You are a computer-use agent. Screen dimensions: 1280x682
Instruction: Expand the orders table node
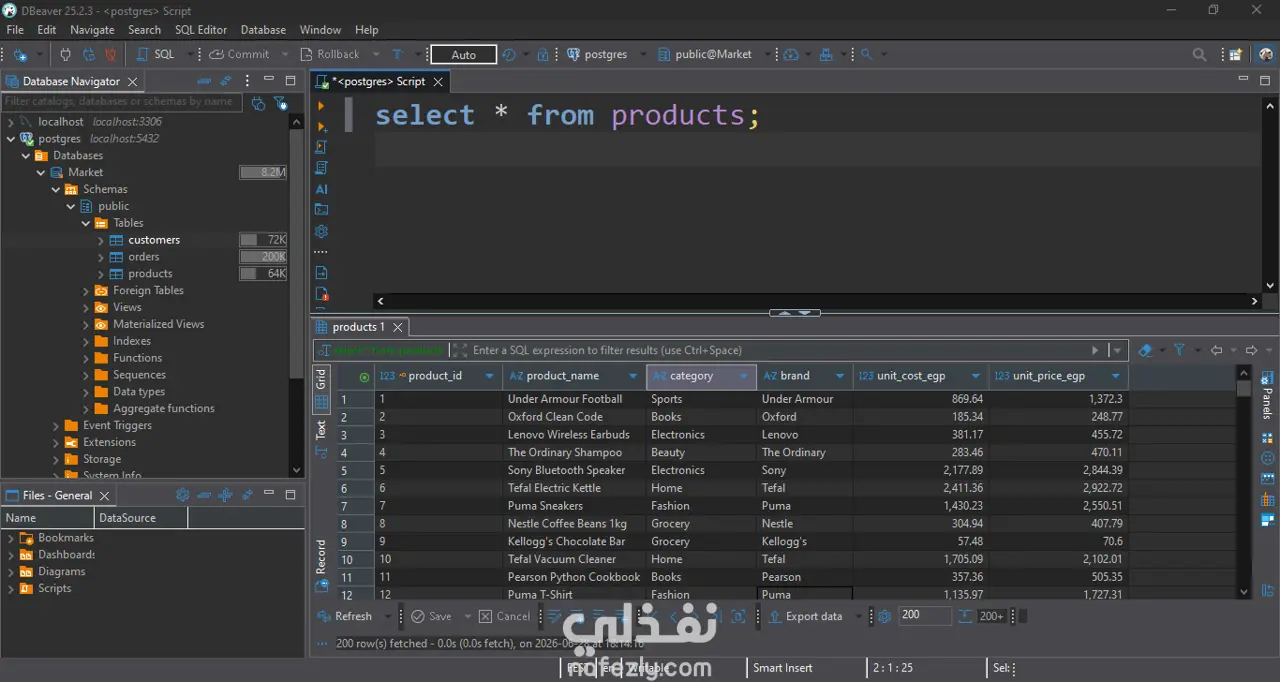[x=101, y=257]
